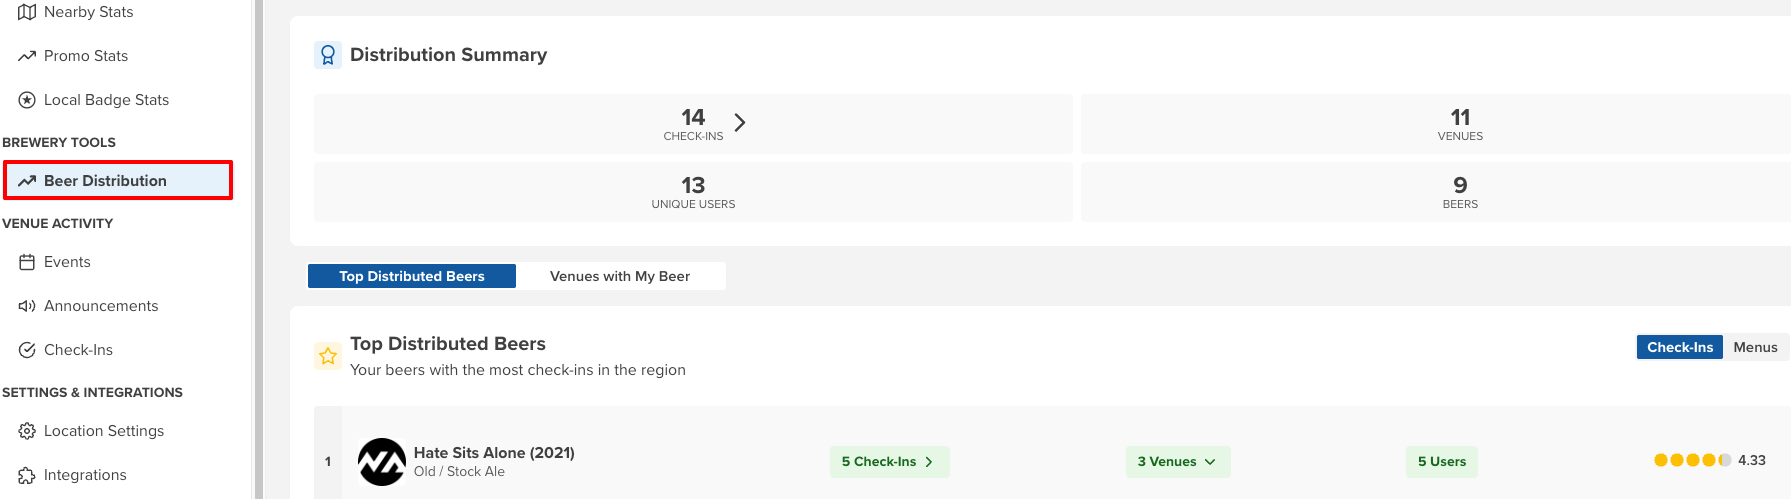
Task: Click the Nearby Stats map icon
Action: [27, 12]
